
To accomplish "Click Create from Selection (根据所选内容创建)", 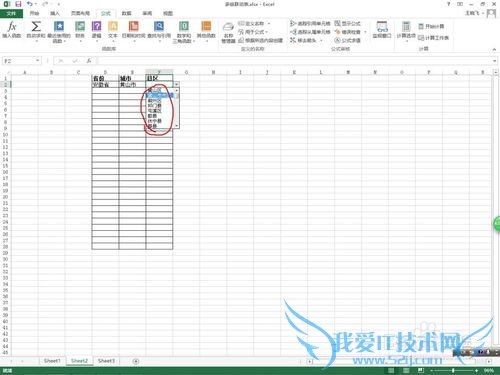I will [x=261, y=40].
